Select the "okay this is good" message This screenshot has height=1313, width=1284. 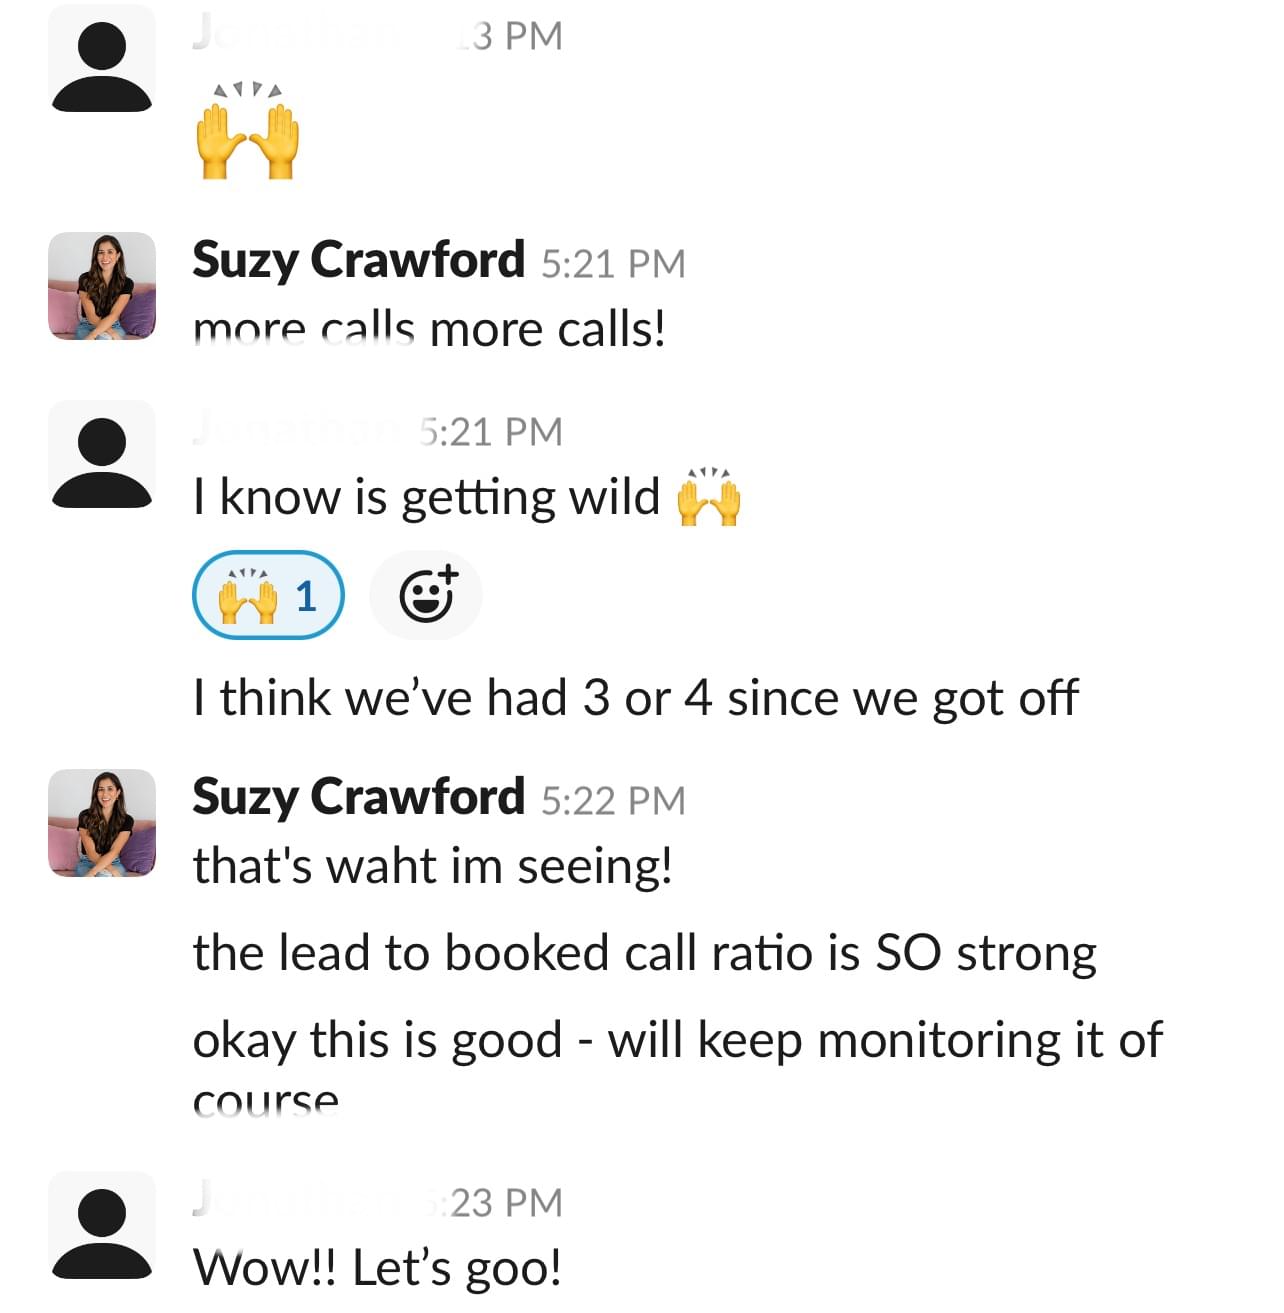pos(676,1042)
